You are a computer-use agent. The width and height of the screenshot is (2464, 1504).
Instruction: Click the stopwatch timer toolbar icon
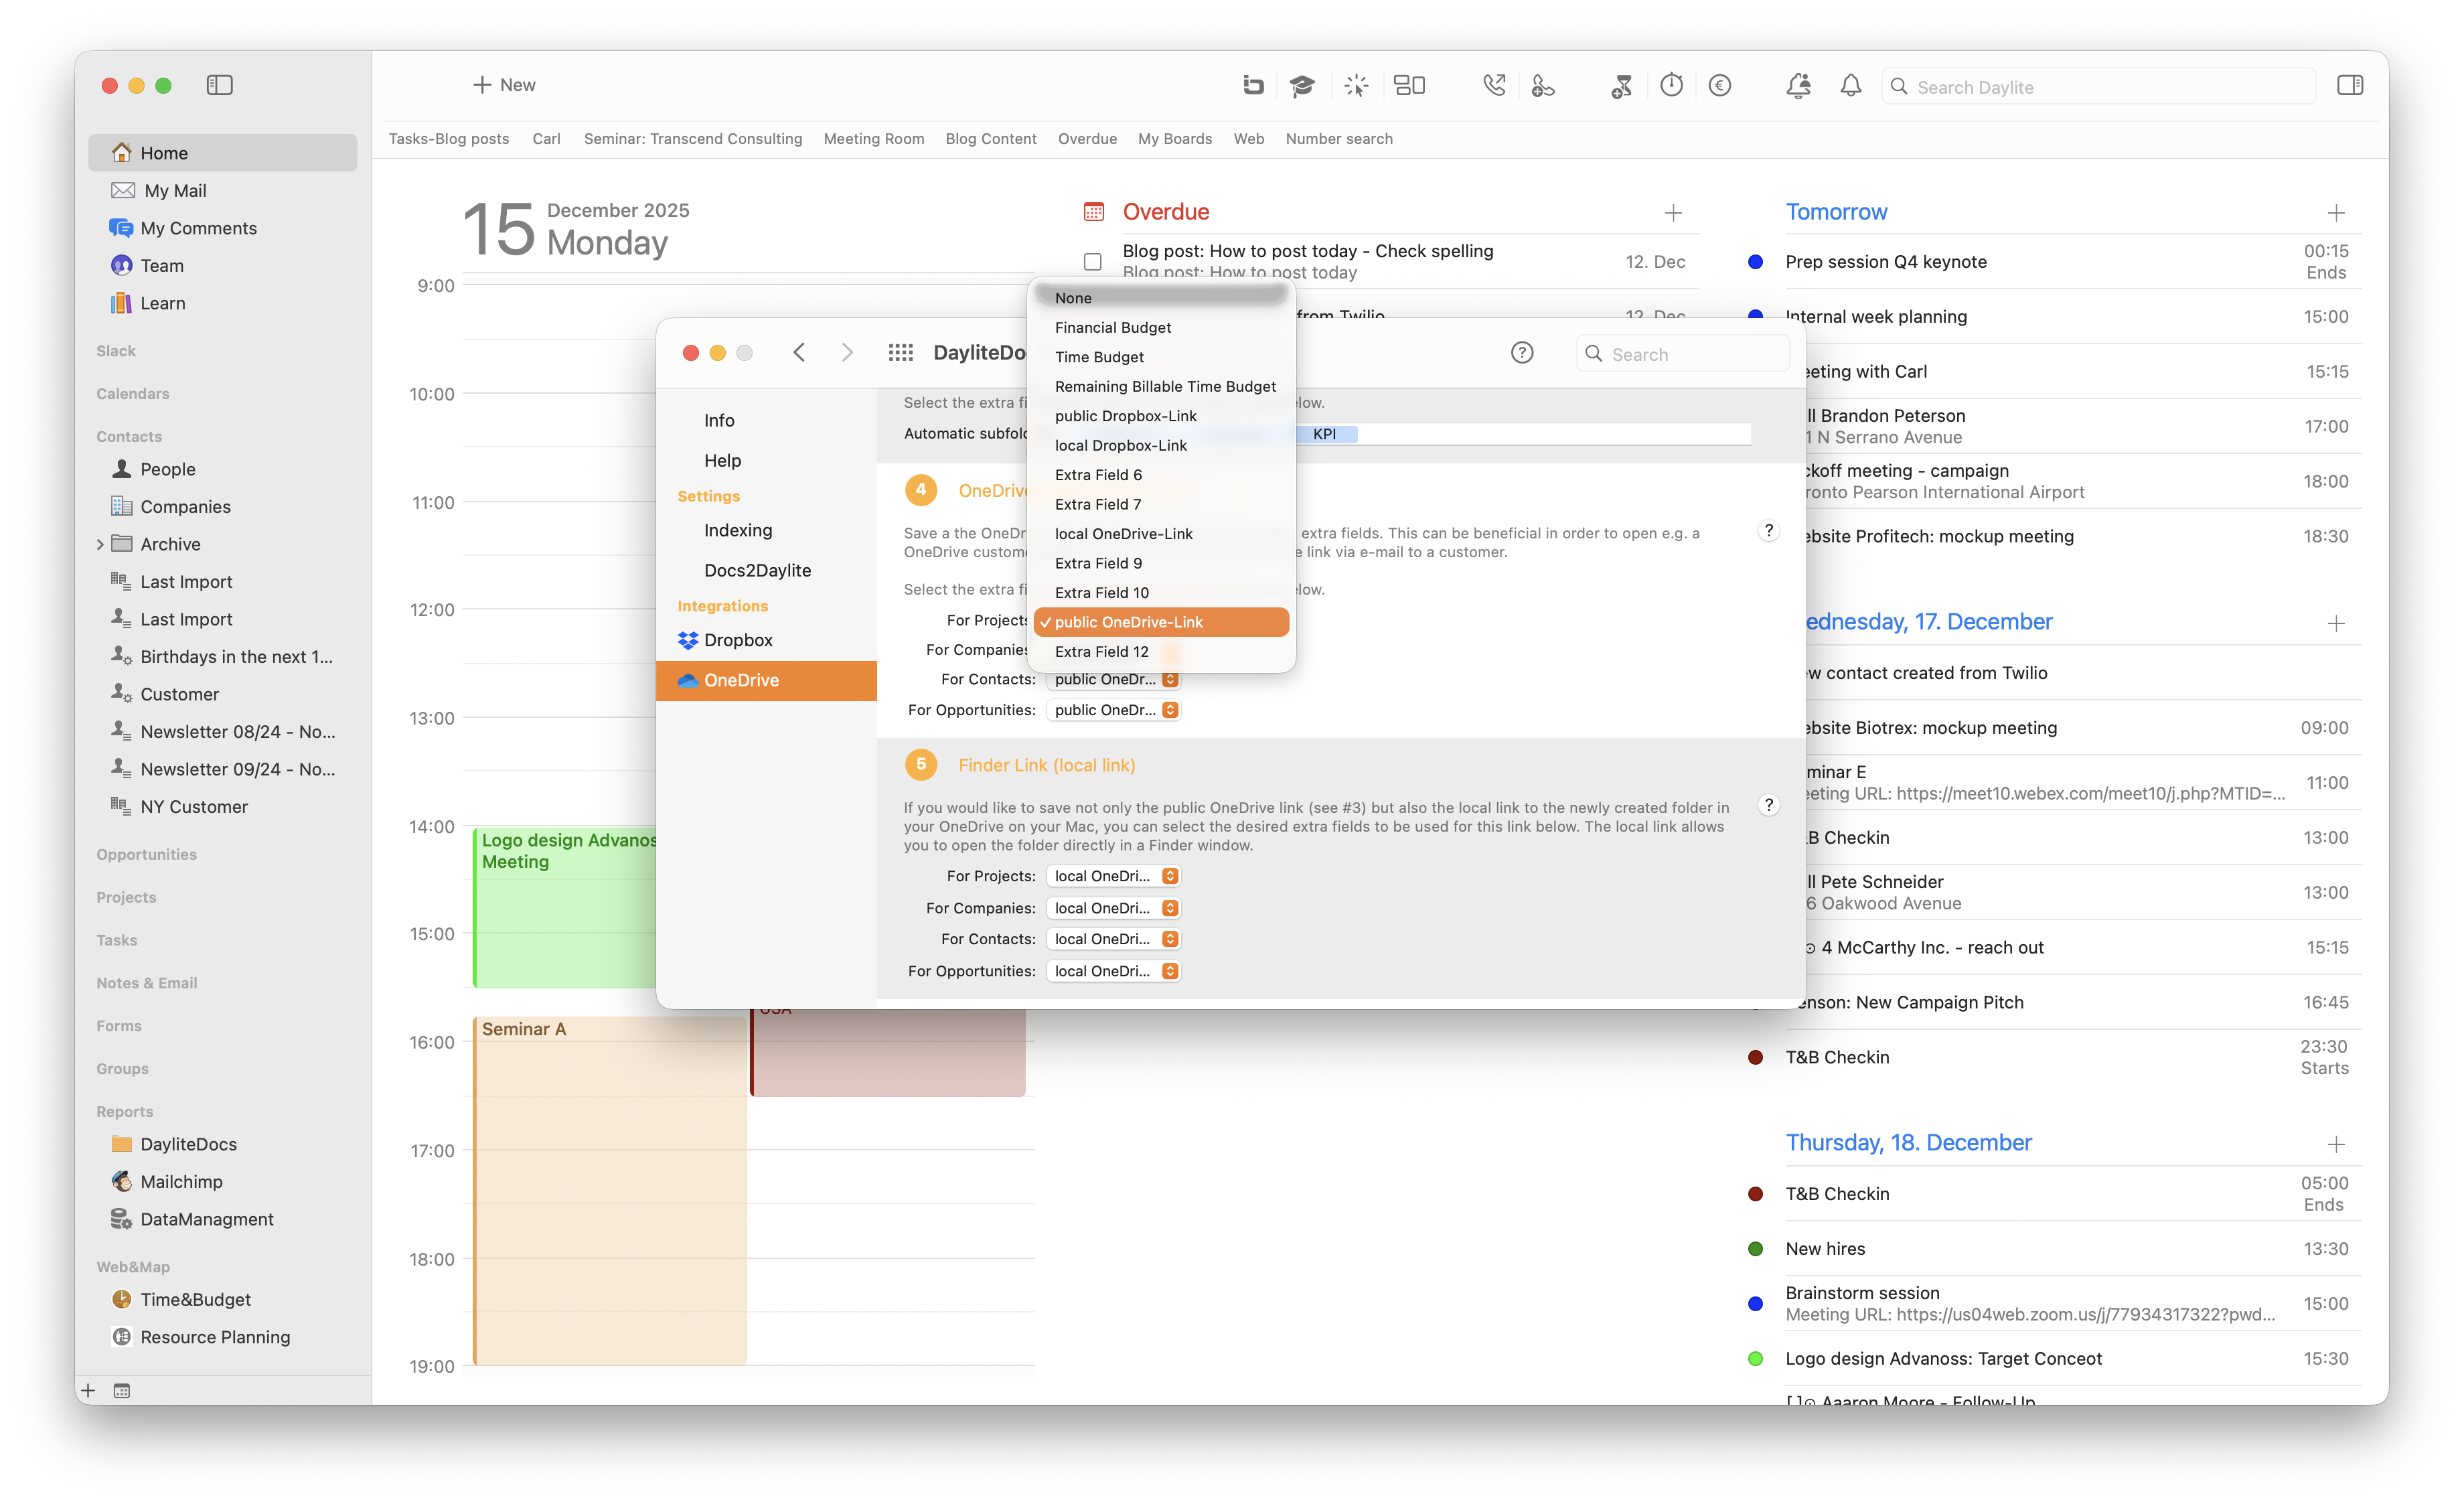tap(1671, 86)
